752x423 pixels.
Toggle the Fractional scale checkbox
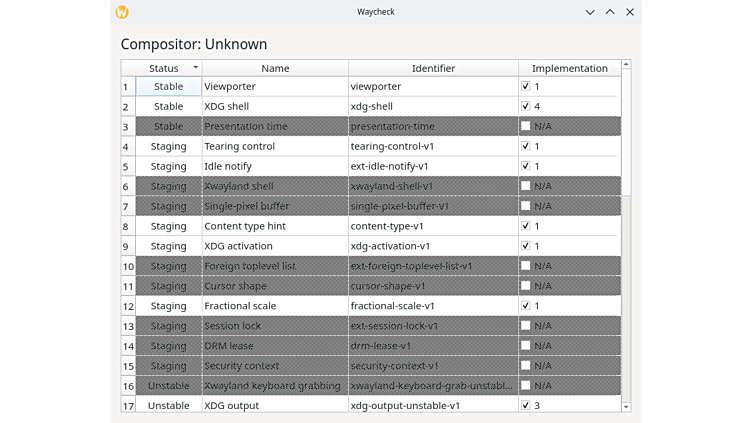point(526,306)
